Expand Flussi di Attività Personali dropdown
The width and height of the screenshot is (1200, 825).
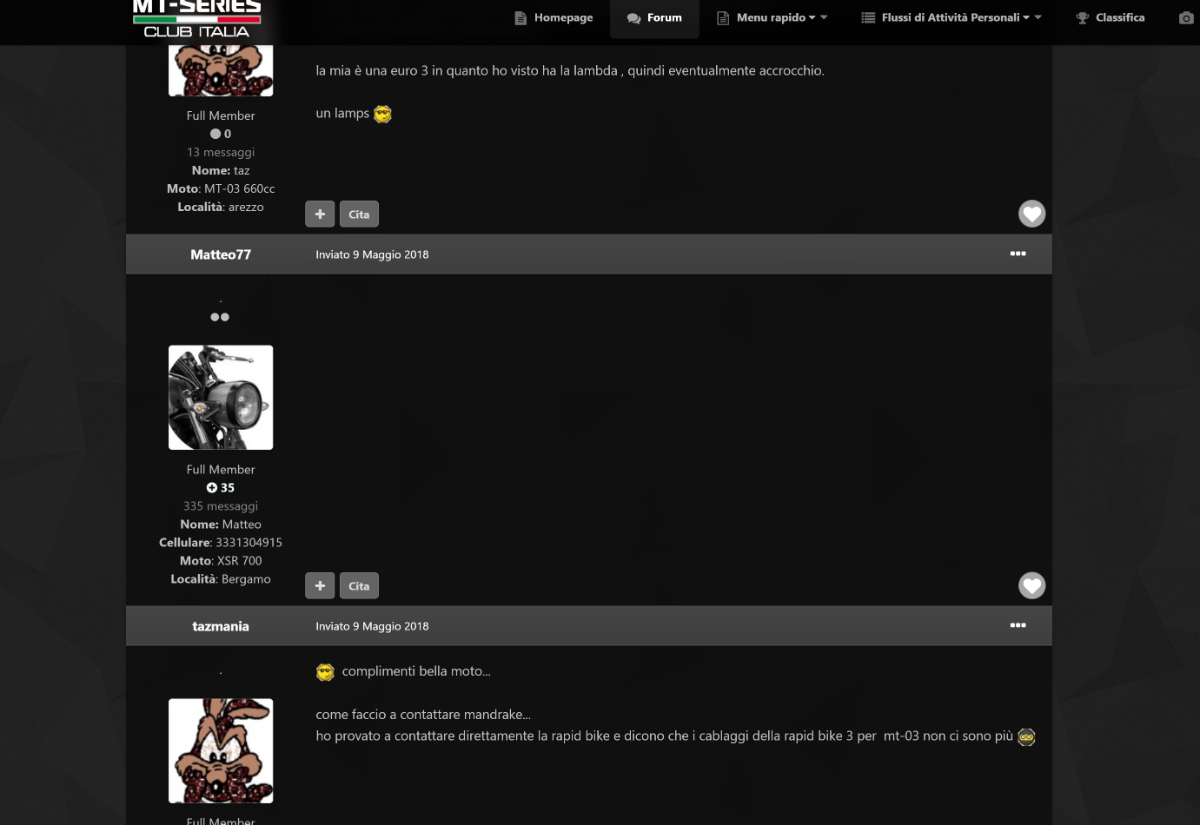(x=951, y=18)
